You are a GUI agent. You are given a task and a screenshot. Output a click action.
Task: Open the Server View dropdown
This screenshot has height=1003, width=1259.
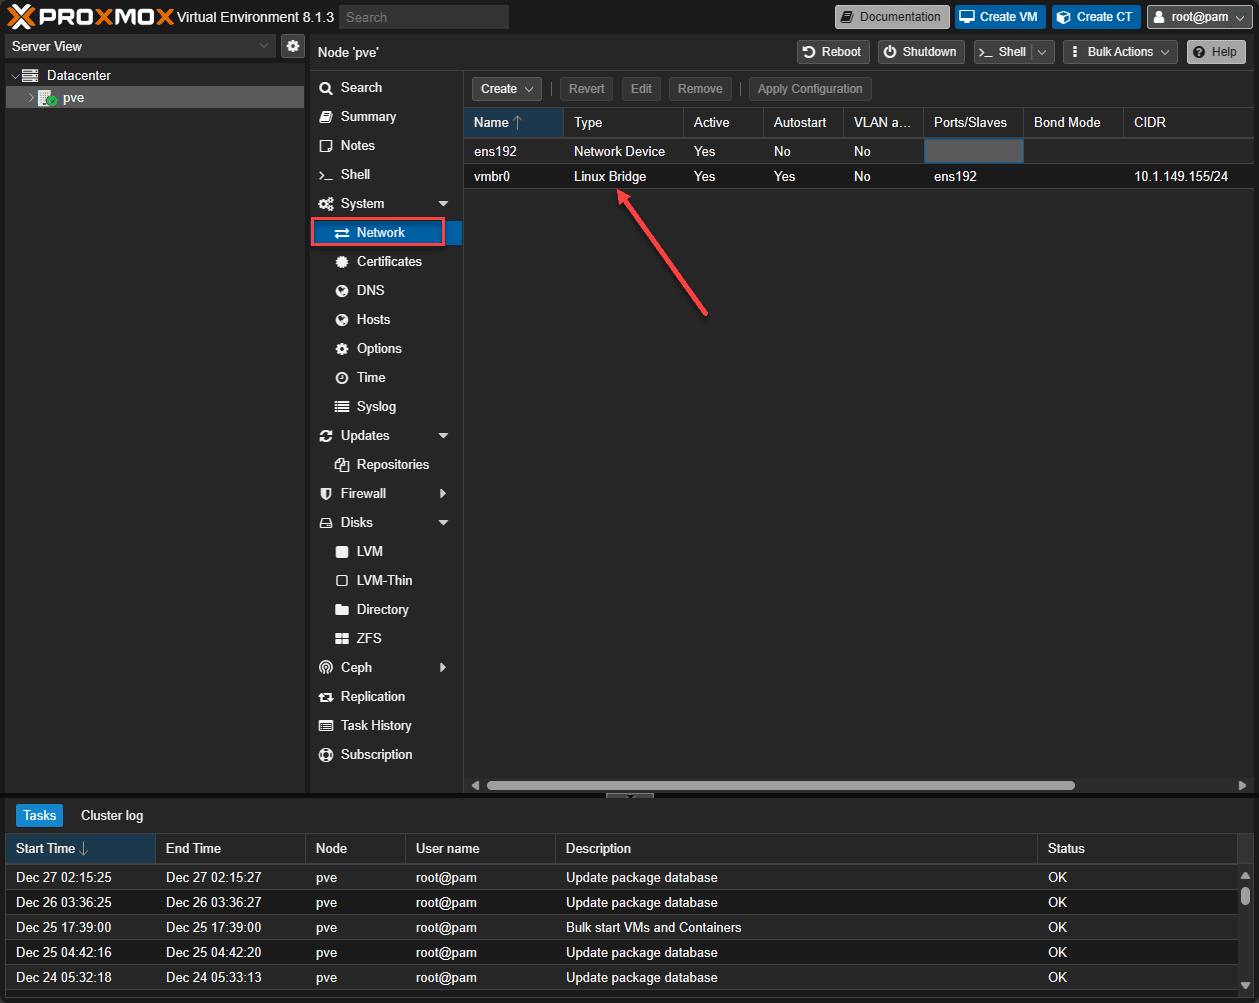[140, 46]
